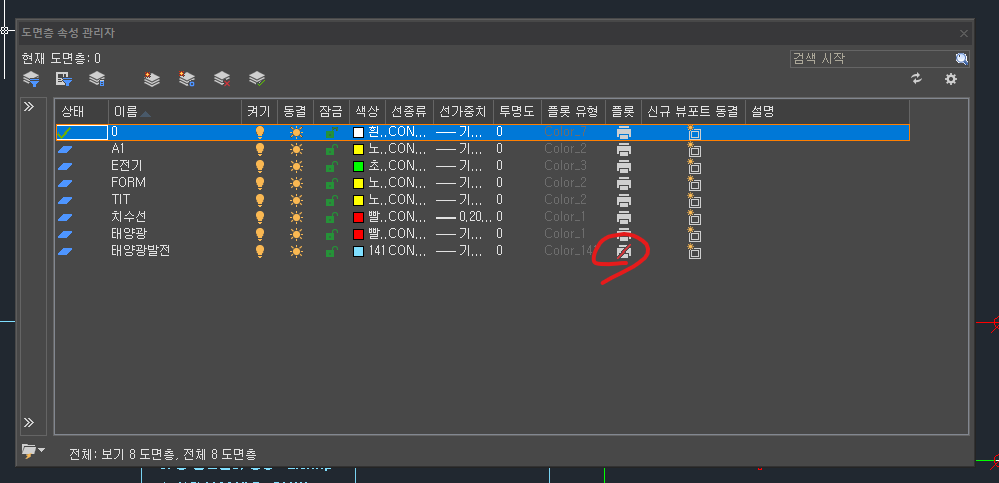
Task: Toggle the light bulb for layer A1
Action: coord(260,149)
